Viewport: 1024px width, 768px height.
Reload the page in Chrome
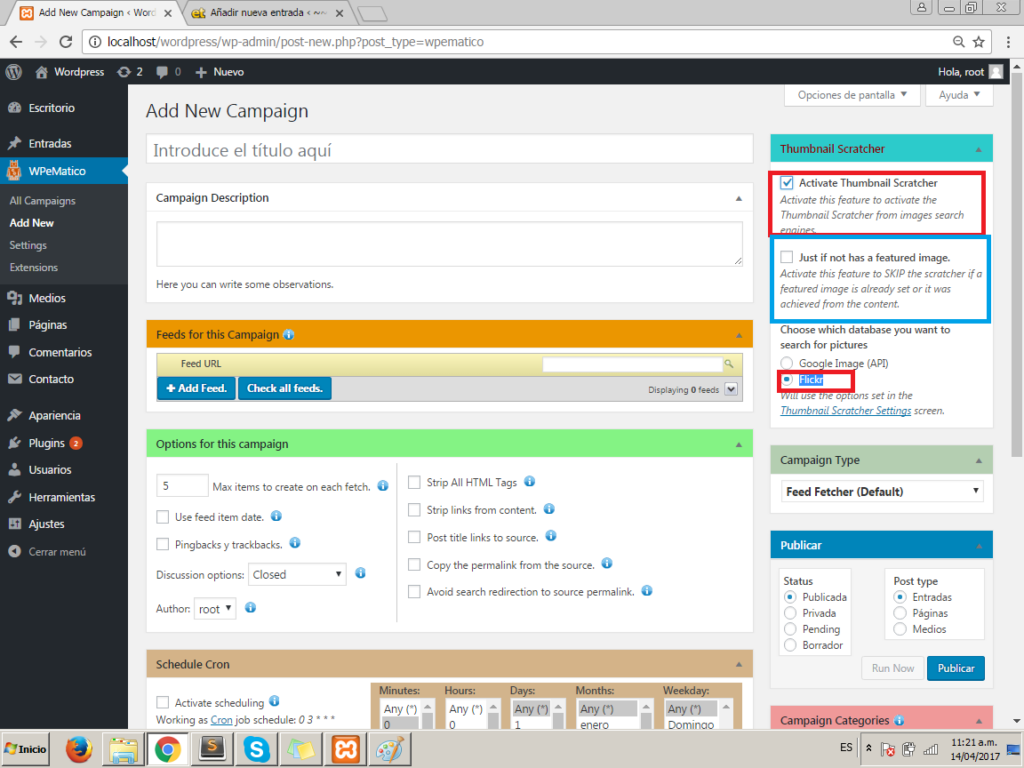(65, 42)
